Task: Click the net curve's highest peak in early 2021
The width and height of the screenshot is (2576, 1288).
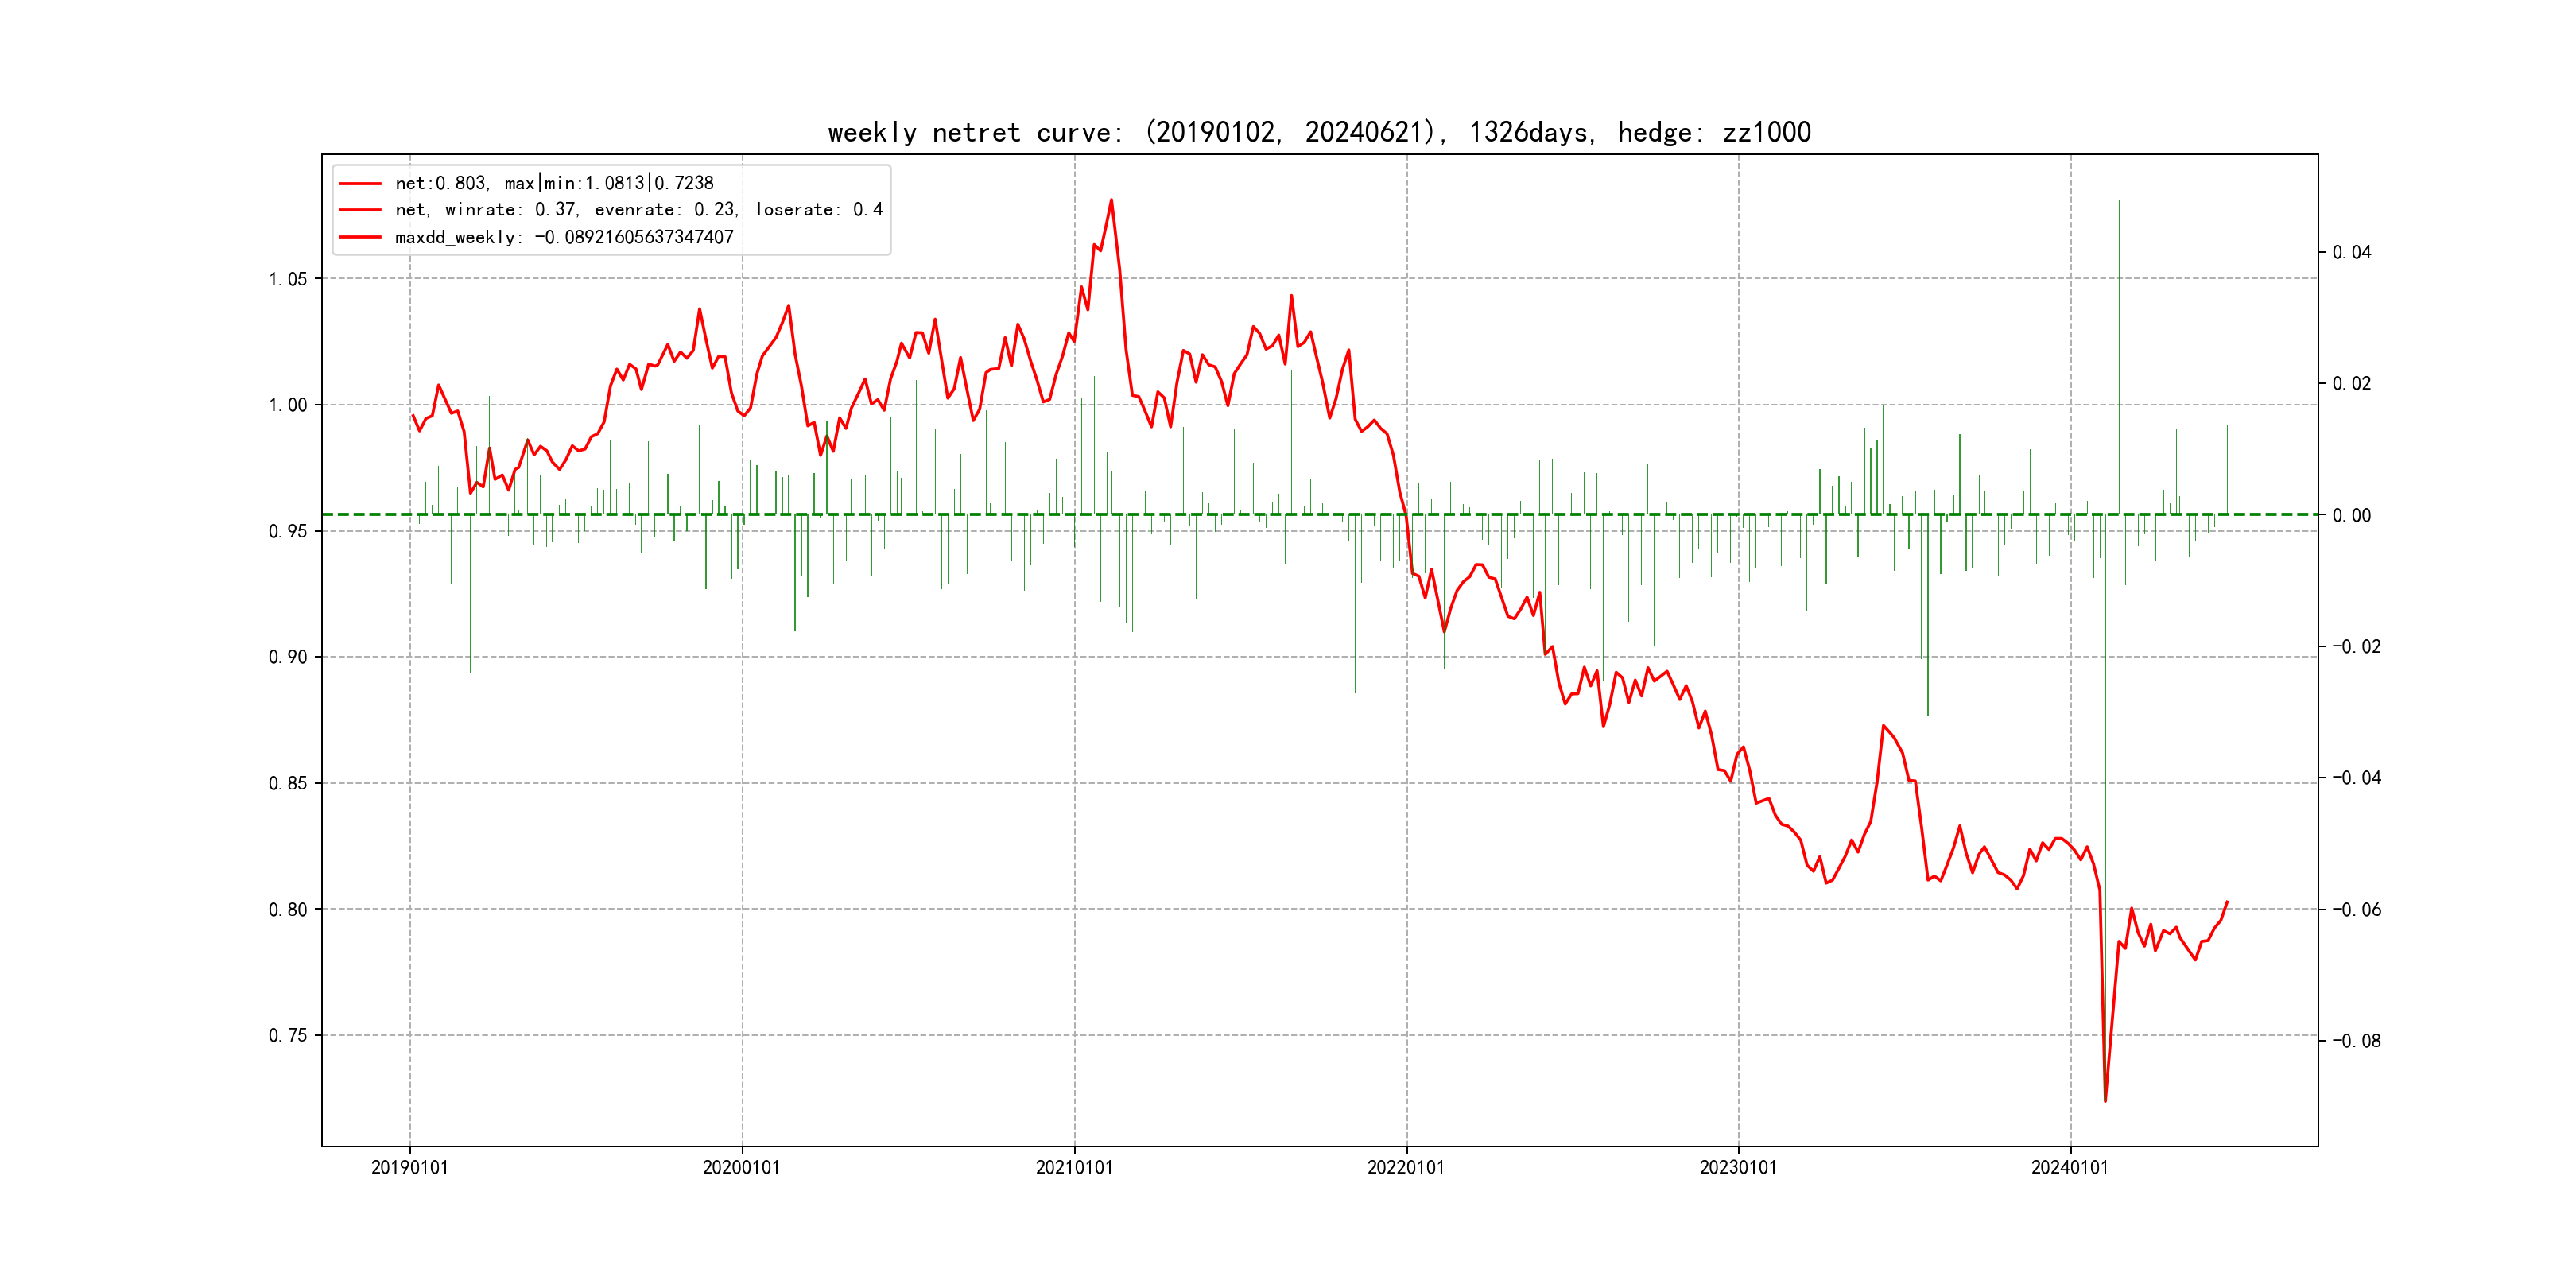Action: 1111,200
